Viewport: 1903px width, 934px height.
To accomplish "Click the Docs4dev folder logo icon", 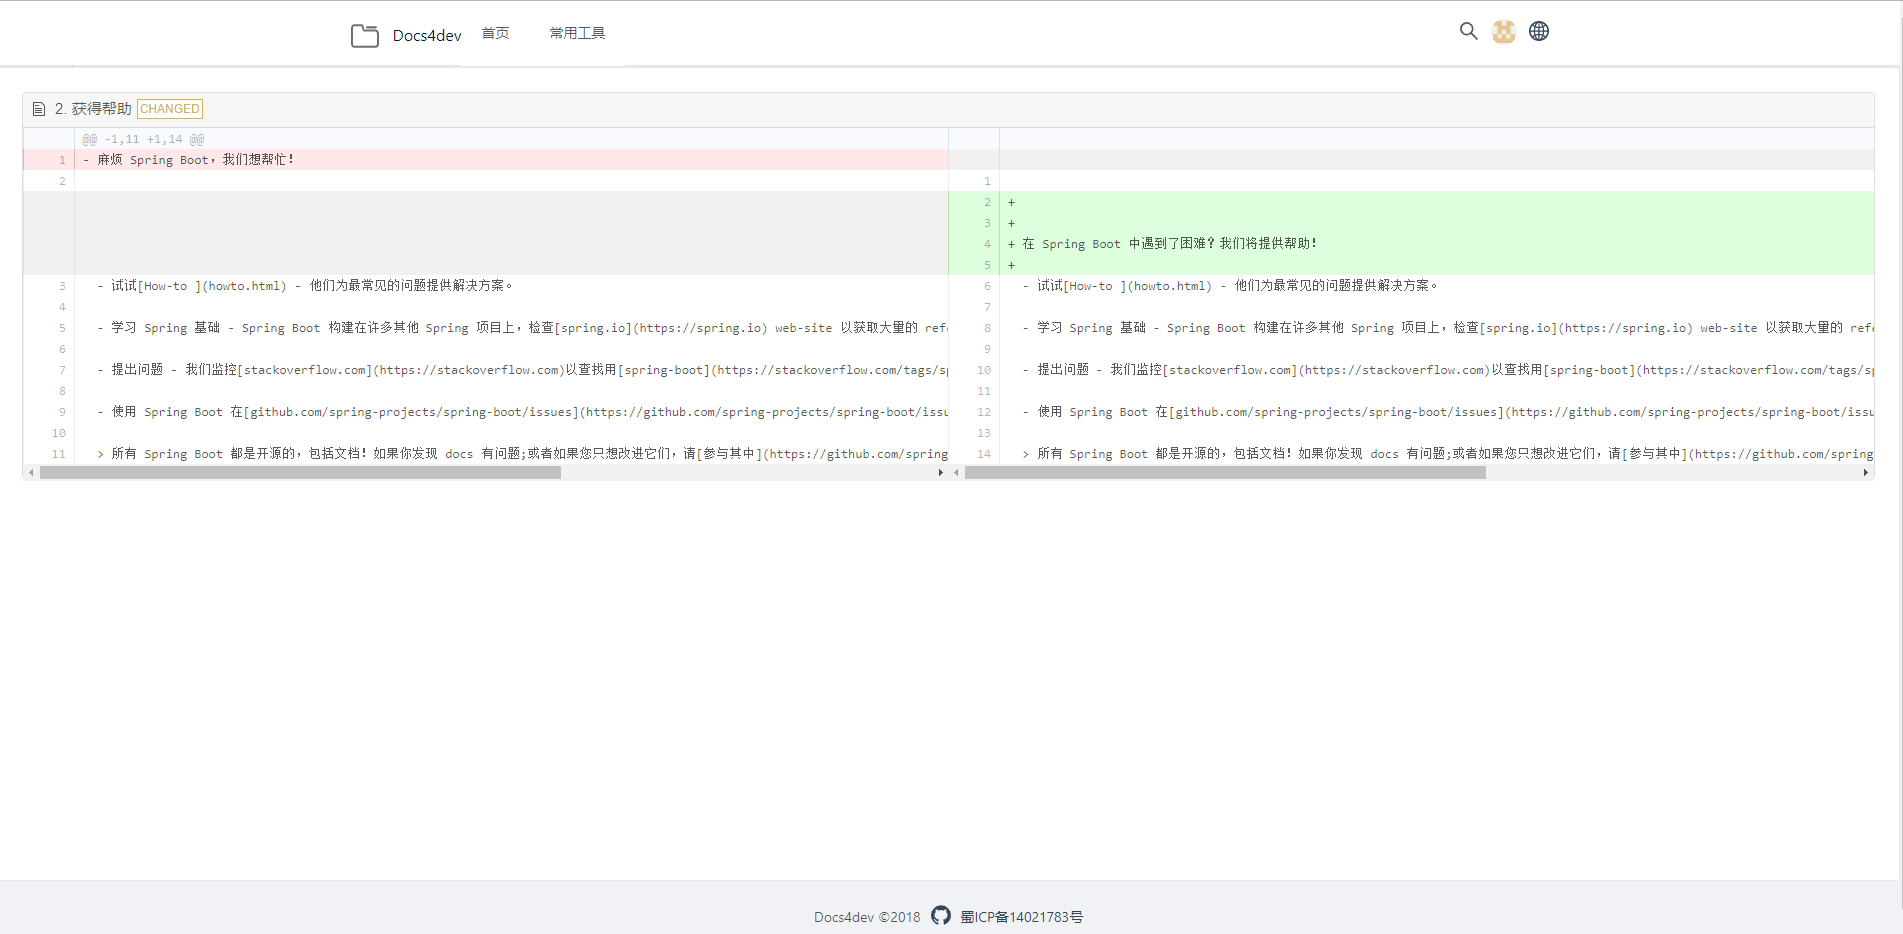I will click(364, 34).
